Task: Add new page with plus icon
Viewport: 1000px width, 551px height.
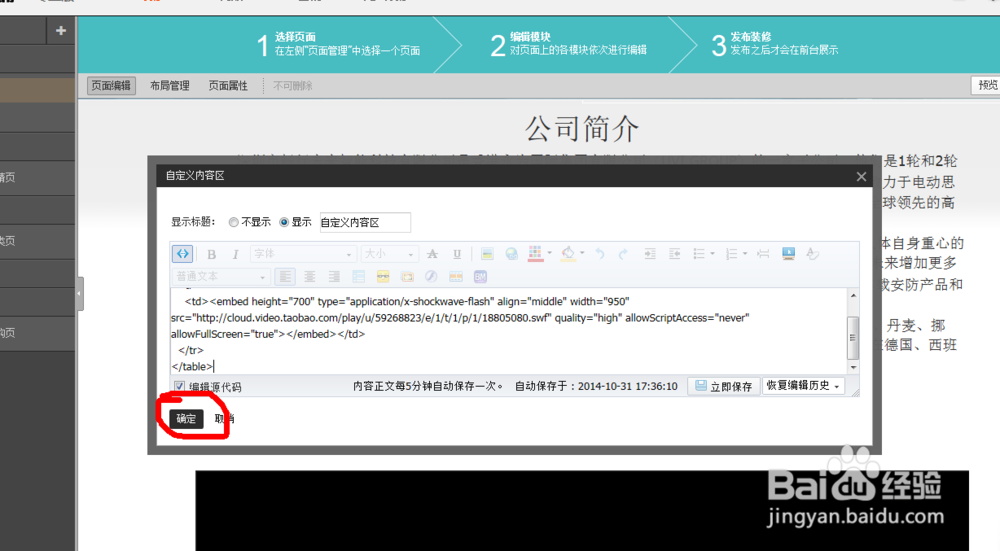Action: [61, 30]
